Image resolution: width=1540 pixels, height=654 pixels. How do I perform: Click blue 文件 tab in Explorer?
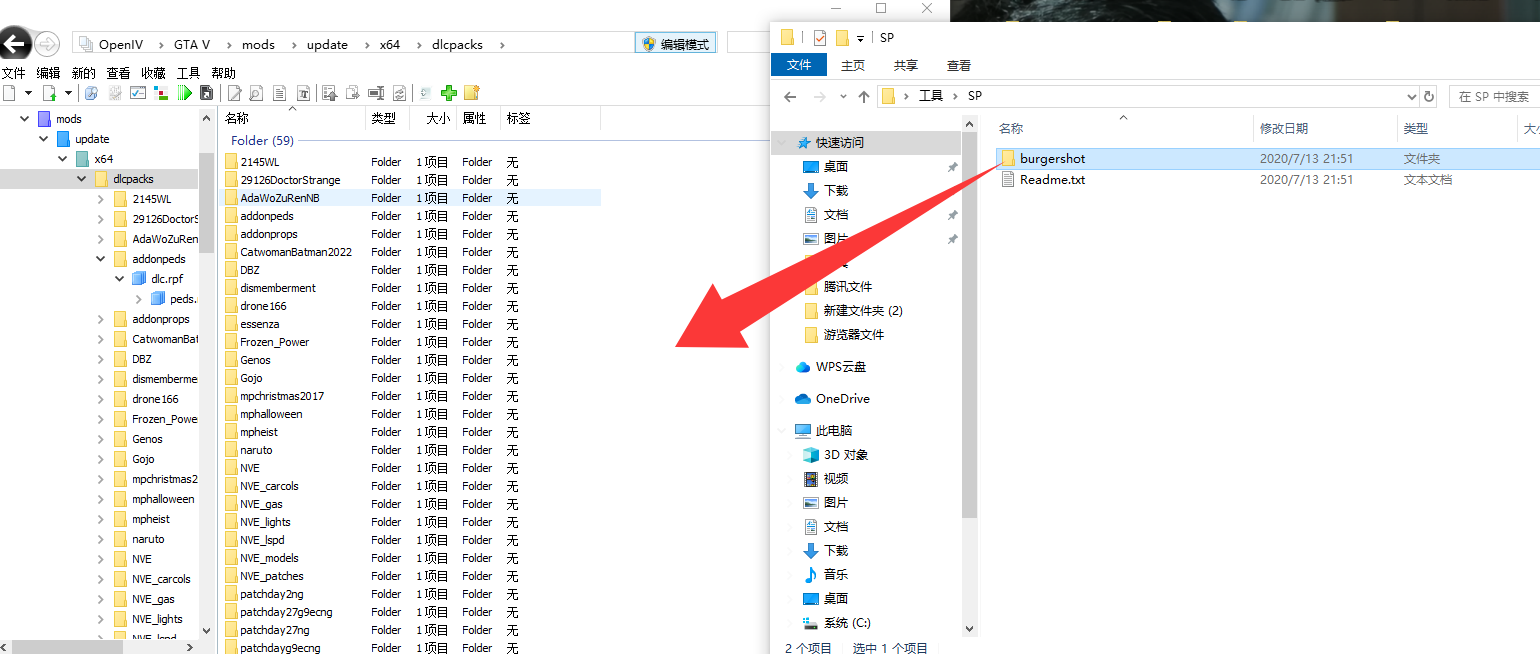(799, 65)
